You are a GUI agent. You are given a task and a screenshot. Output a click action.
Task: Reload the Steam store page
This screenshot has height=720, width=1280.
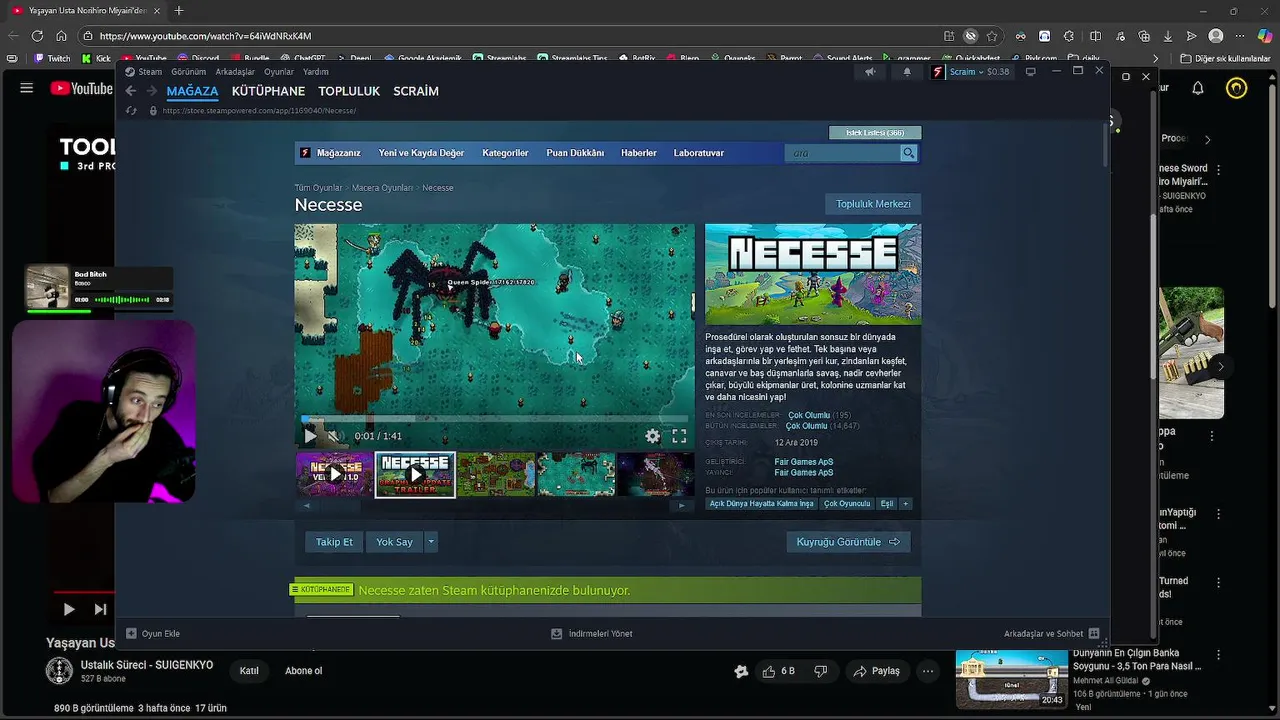(x=131, y=110)
